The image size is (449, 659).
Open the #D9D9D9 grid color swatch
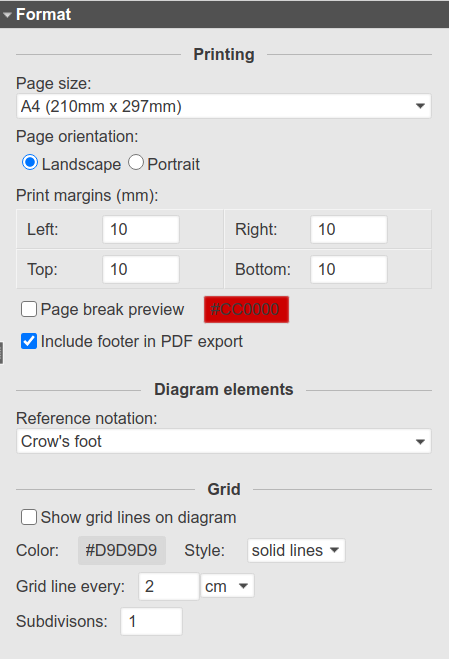point(122,550)
